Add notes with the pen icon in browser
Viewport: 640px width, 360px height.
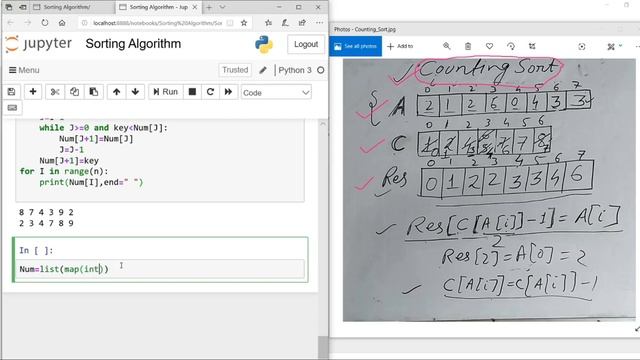(x=285, y=23)
